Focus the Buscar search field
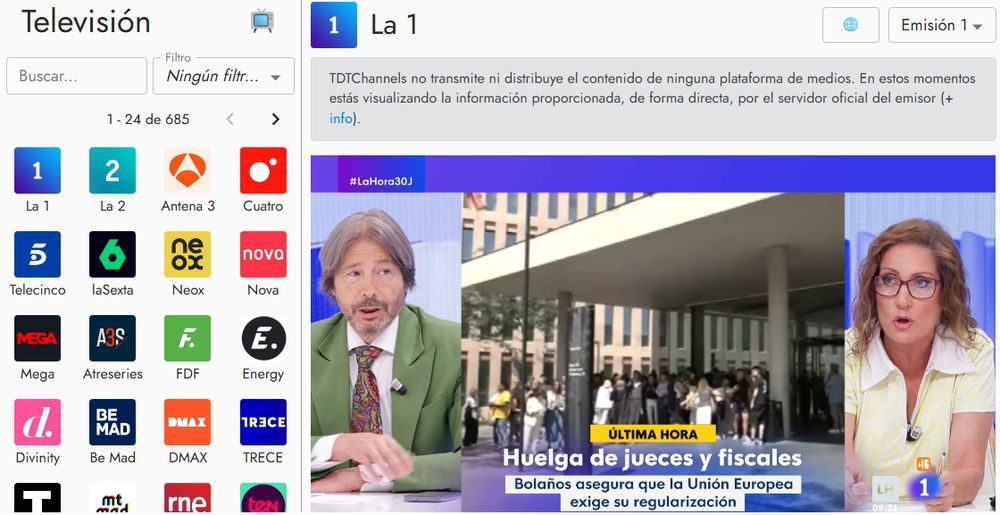The width and height of the screenshot is (1000, 515). (77, 76)
